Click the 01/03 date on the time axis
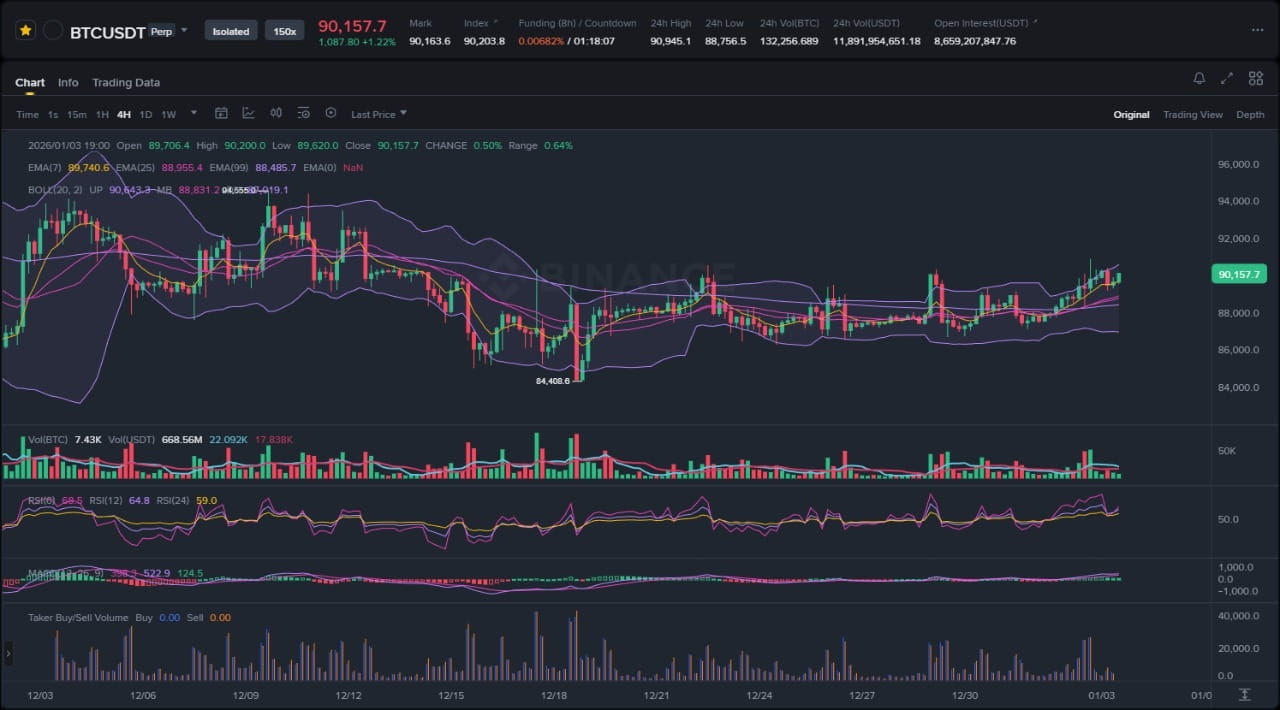This screenshot has width=1280, height=710. (1102, 695)
